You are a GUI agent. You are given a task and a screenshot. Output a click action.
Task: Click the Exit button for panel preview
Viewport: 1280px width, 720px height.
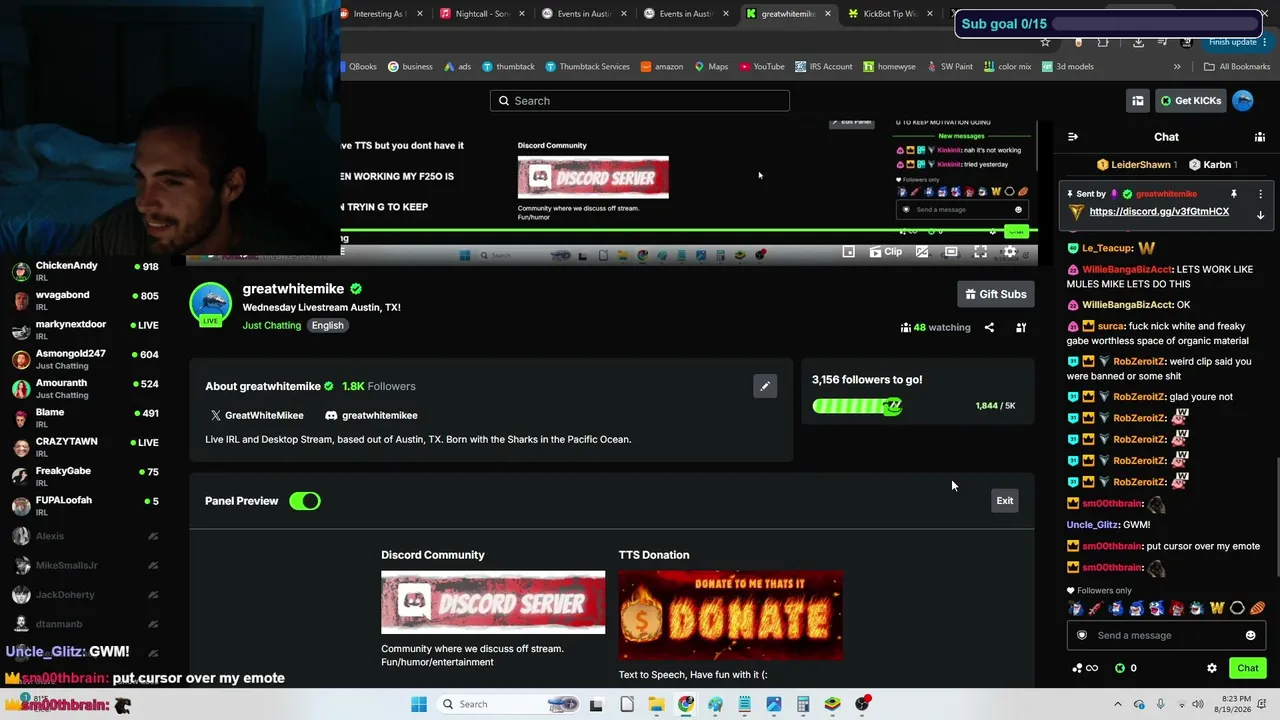1005,501
